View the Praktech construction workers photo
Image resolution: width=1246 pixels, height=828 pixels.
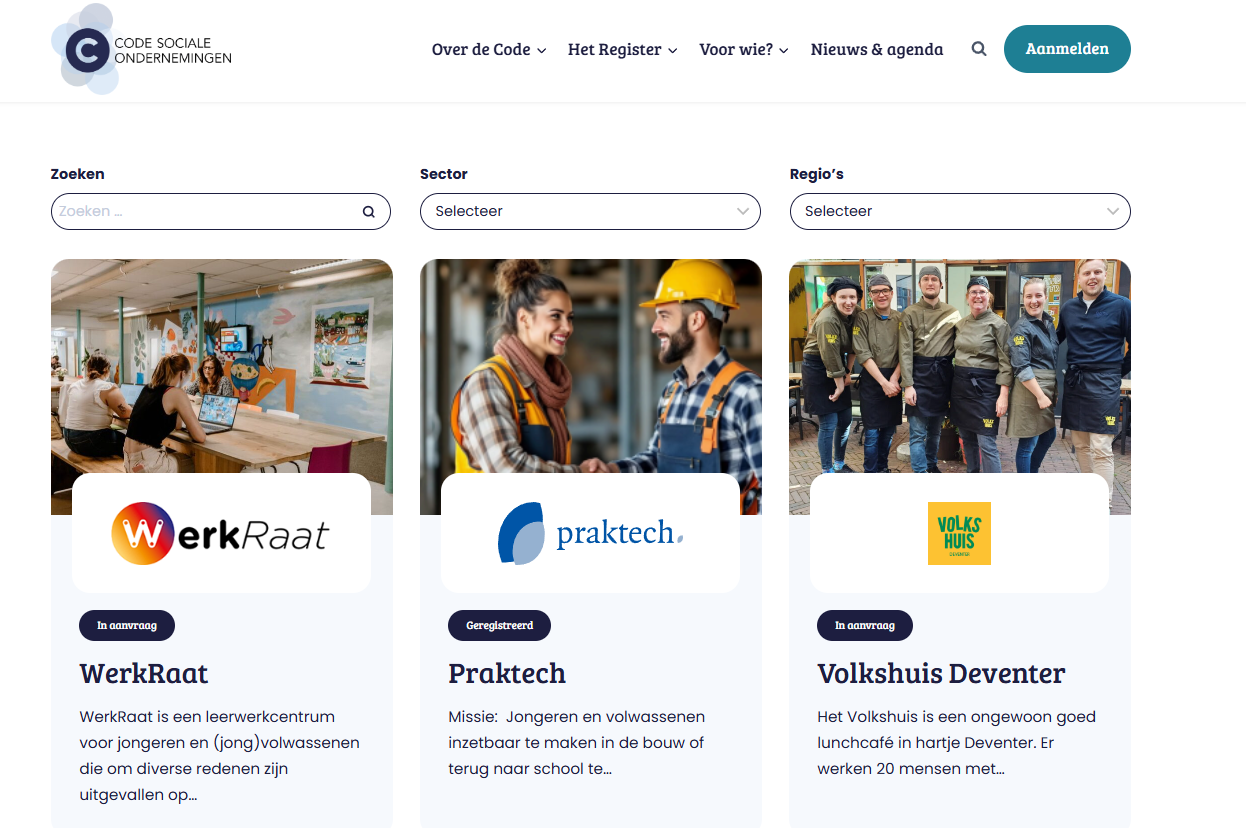591,366
